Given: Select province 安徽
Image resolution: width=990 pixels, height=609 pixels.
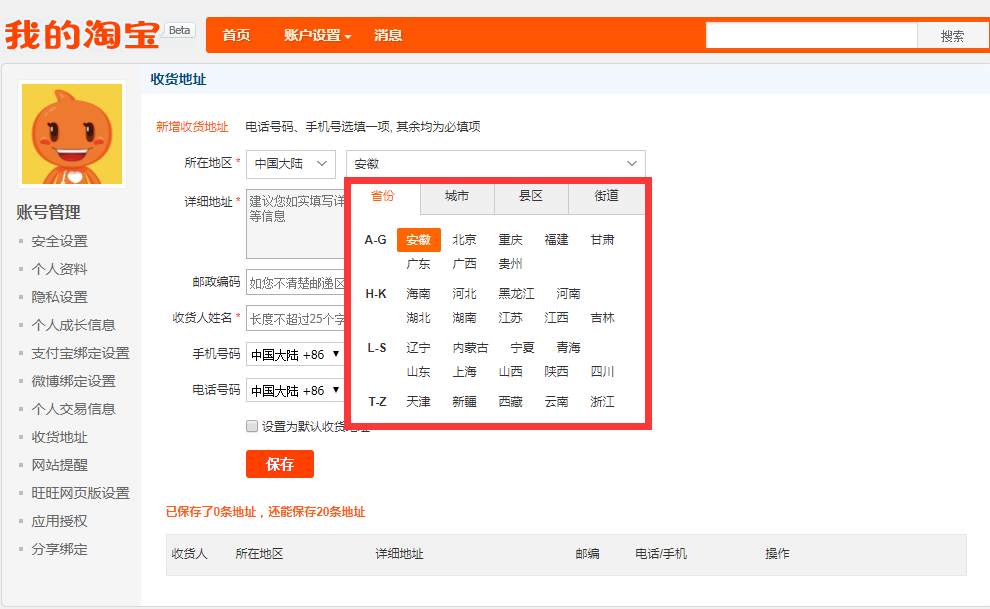Looking at the screenshot, I should pyautogui.click(x=419, y=240).
